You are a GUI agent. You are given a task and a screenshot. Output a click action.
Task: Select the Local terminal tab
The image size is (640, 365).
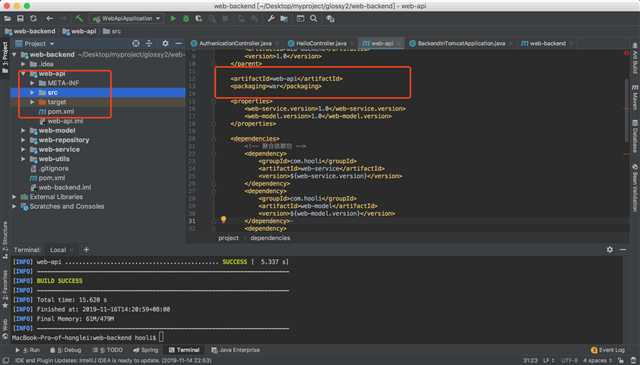point(58,250)
